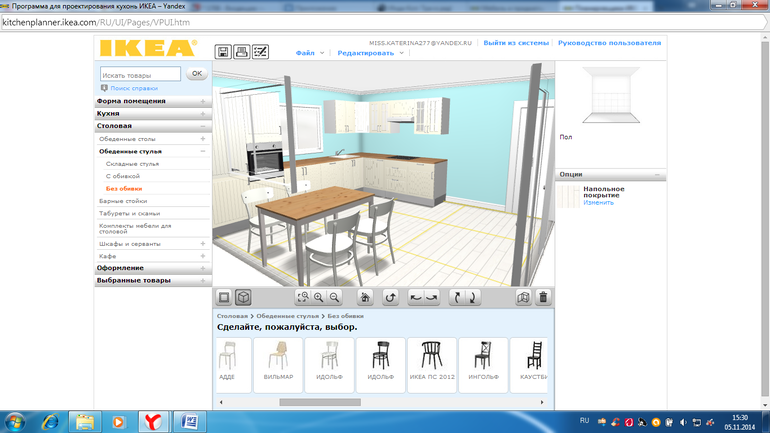Select the С обивкой subcategory
Image resolution: width=770 pixels, height=433 pixels.
(123, 176)
